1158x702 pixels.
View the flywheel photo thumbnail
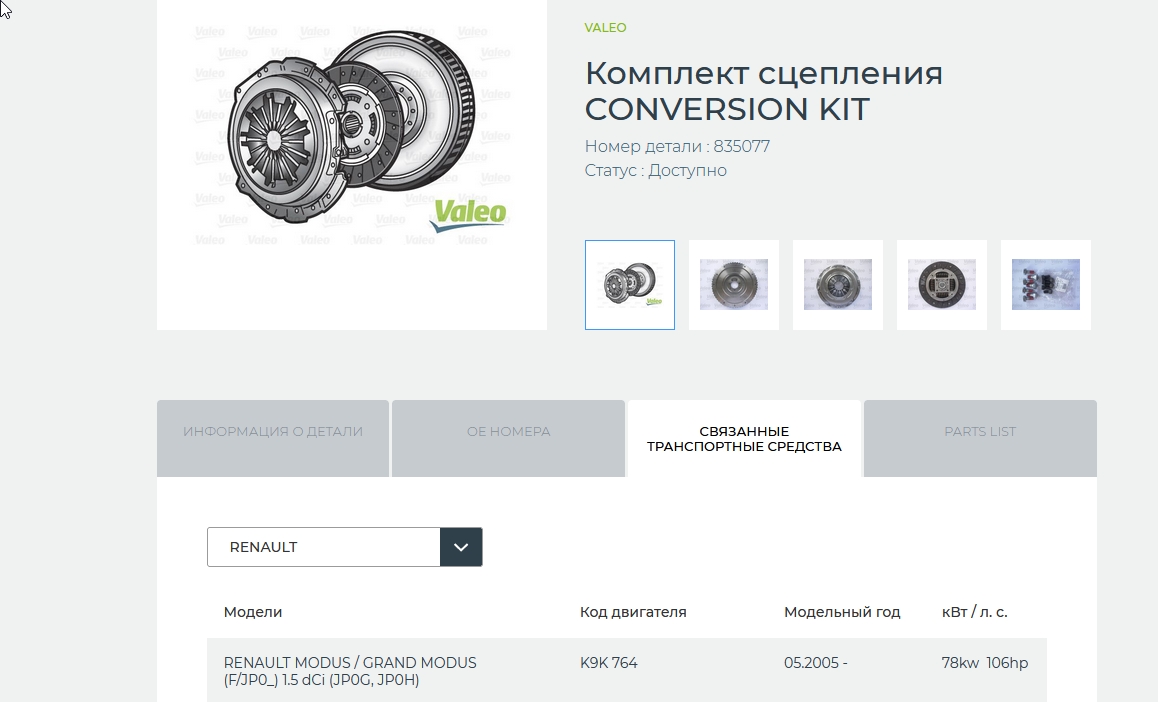click(733, 285)
